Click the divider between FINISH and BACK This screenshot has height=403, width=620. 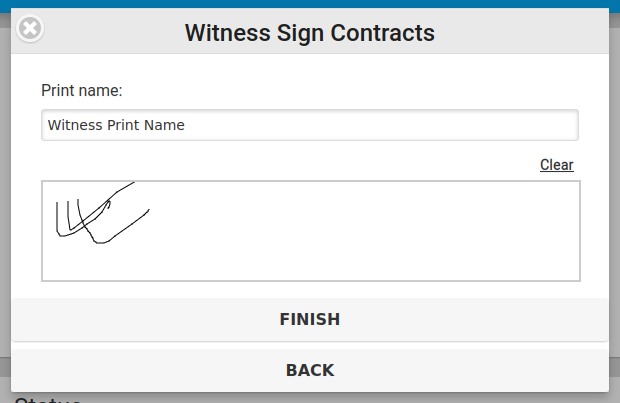310,344
